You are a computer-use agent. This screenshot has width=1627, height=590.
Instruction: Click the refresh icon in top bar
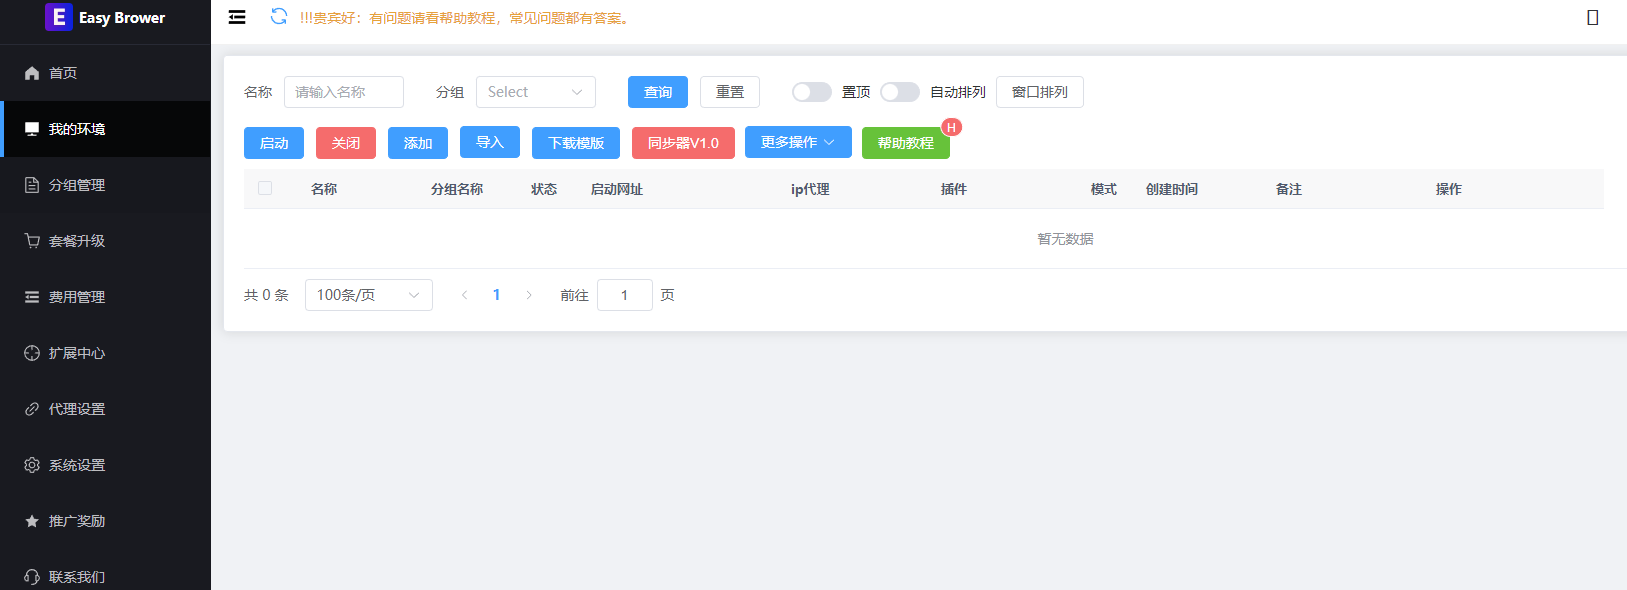[279, 17]
